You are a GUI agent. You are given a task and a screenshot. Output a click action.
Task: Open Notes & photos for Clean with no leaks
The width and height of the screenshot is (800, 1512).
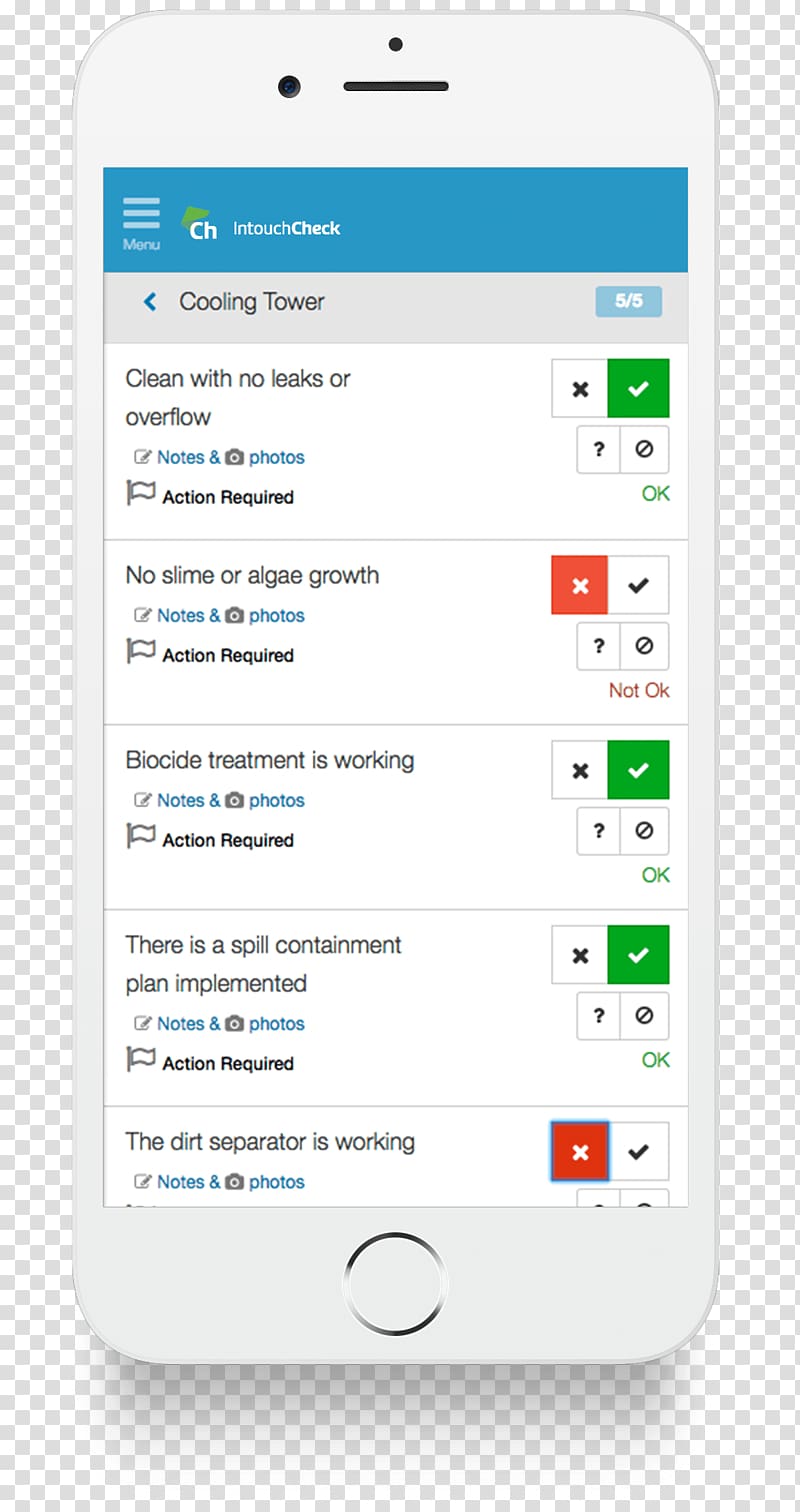pos(220,457)
